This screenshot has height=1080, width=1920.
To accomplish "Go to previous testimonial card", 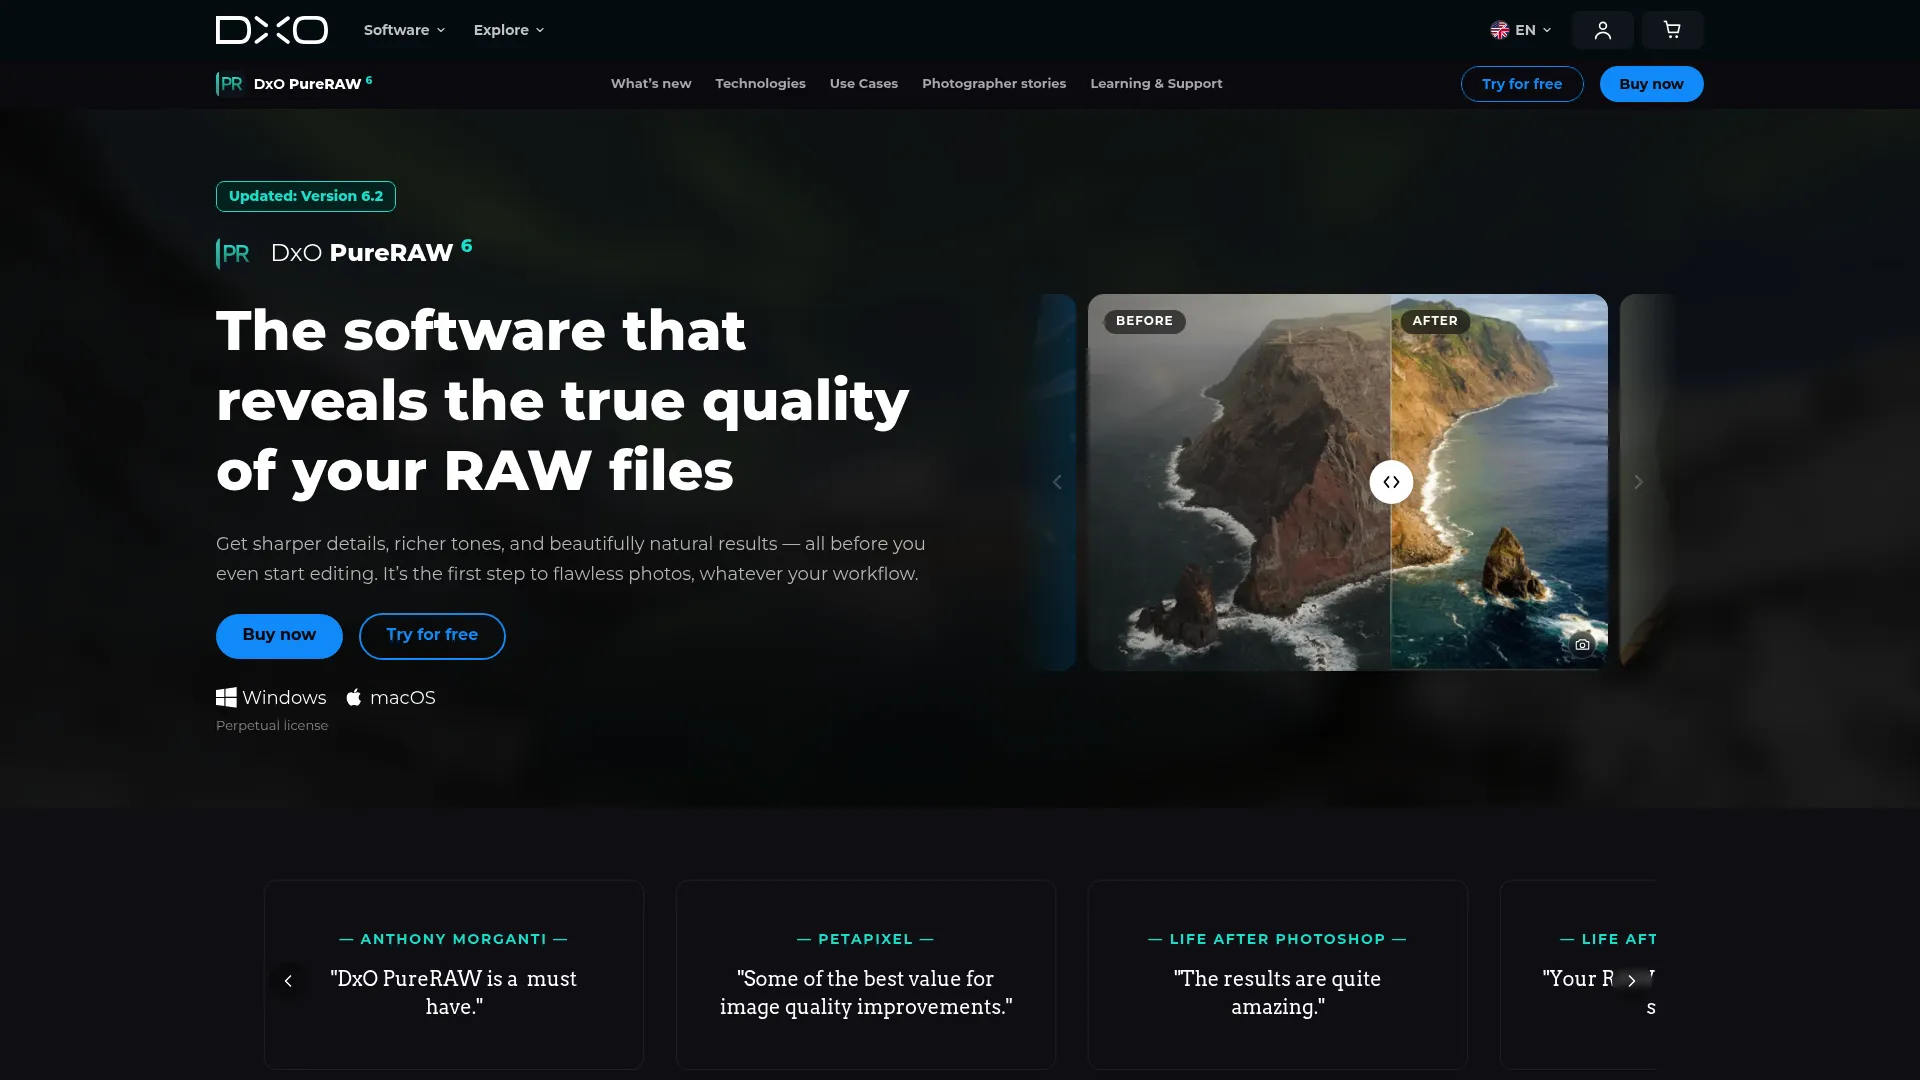I will pos(288,981).
